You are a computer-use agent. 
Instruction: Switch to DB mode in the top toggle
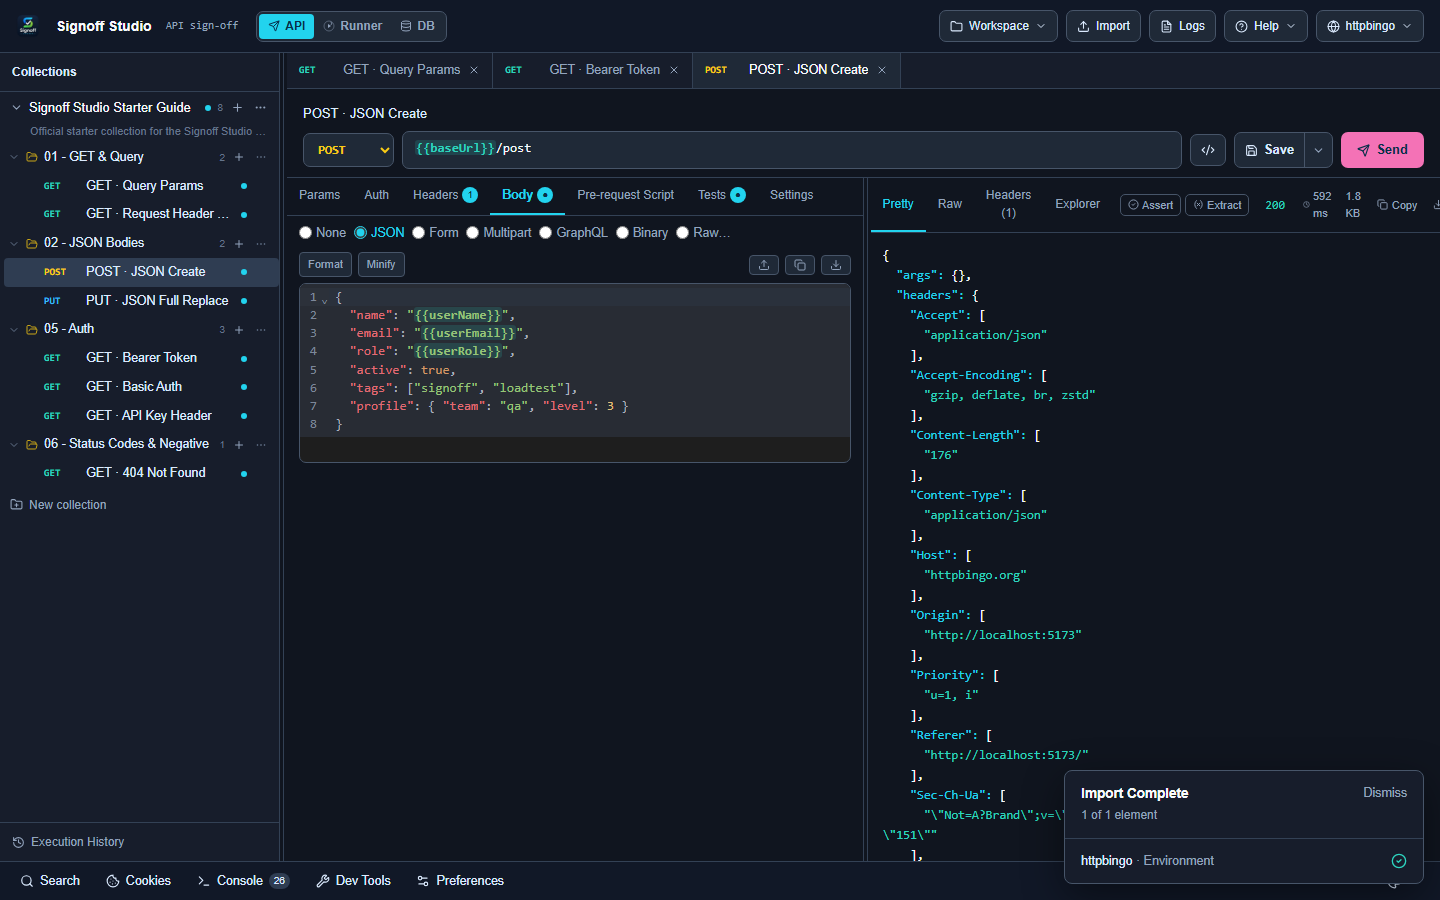pyautogui.click(x=418, y=26)
